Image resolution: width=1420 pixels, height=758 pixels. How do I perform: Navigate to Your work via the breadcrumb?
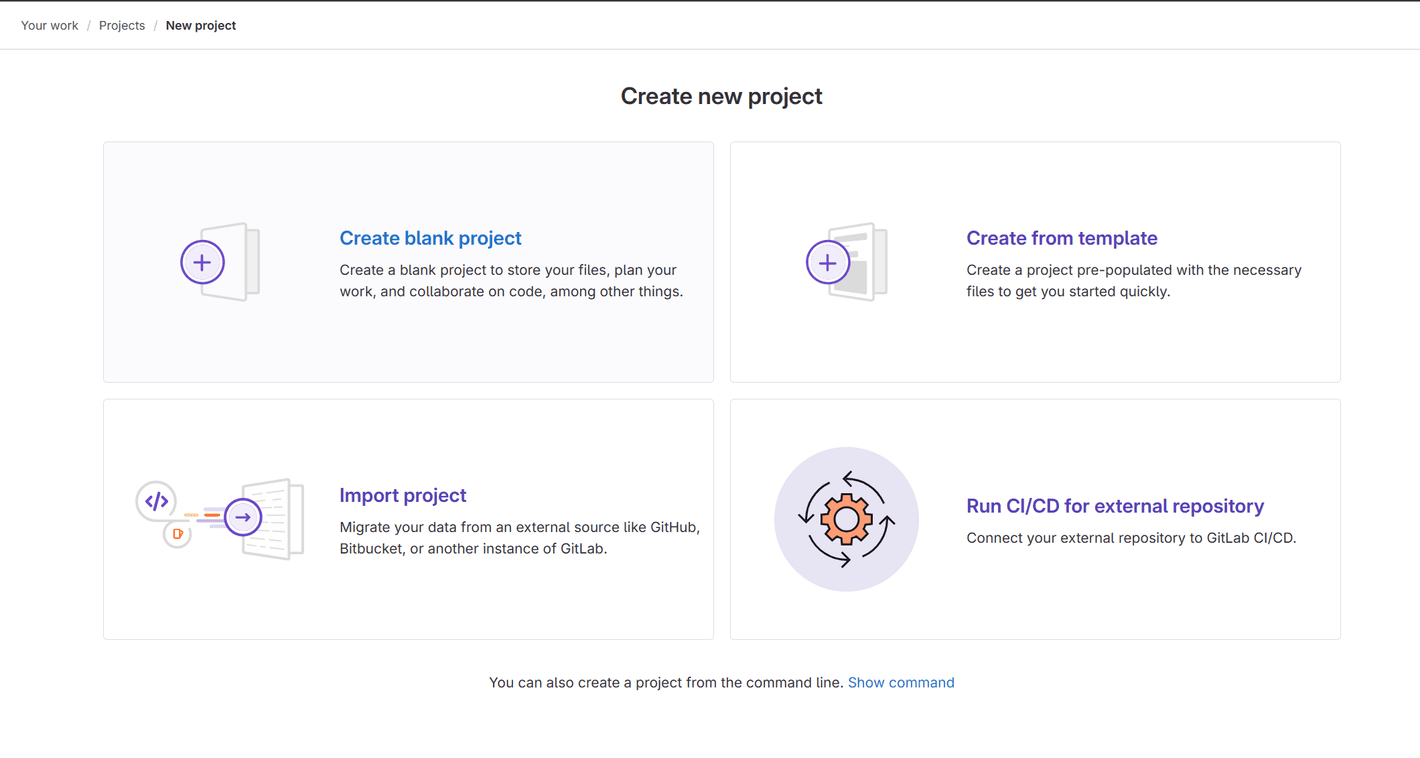tap(49, 25)
